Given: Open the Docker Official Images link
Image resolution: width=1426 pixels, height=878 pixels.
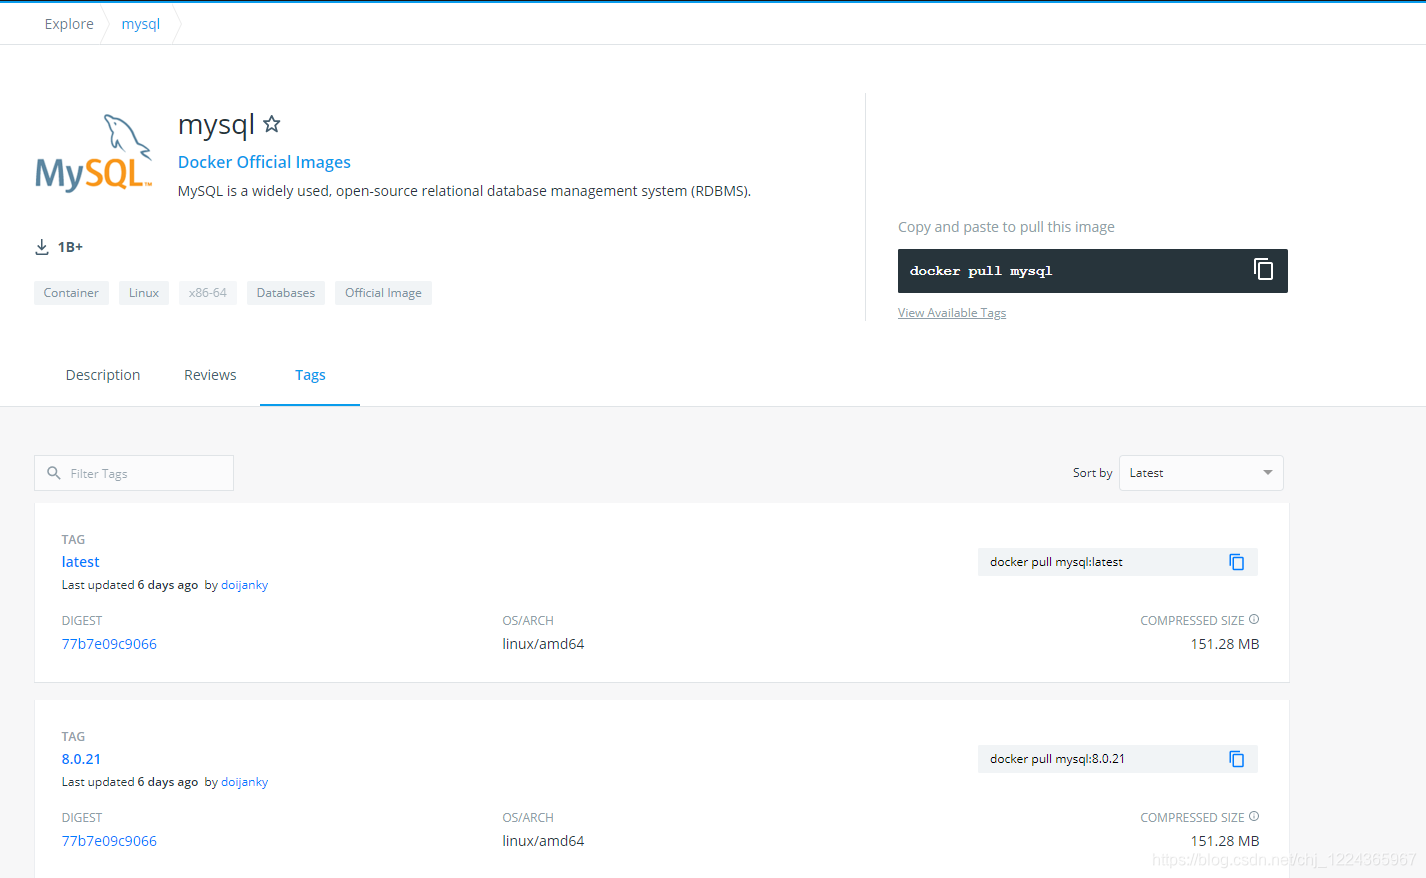Looking at the screenshot, I should click(x=264, y=161).
